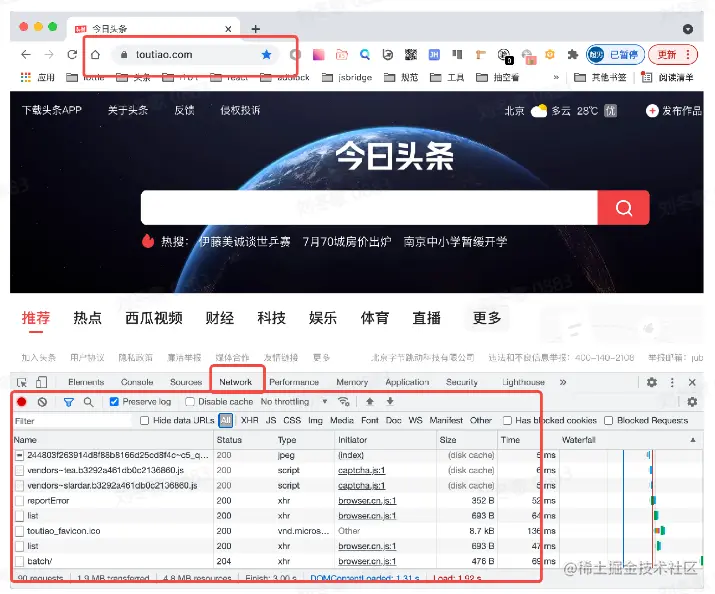Click 下载头条APP link

tap(52, 110)
